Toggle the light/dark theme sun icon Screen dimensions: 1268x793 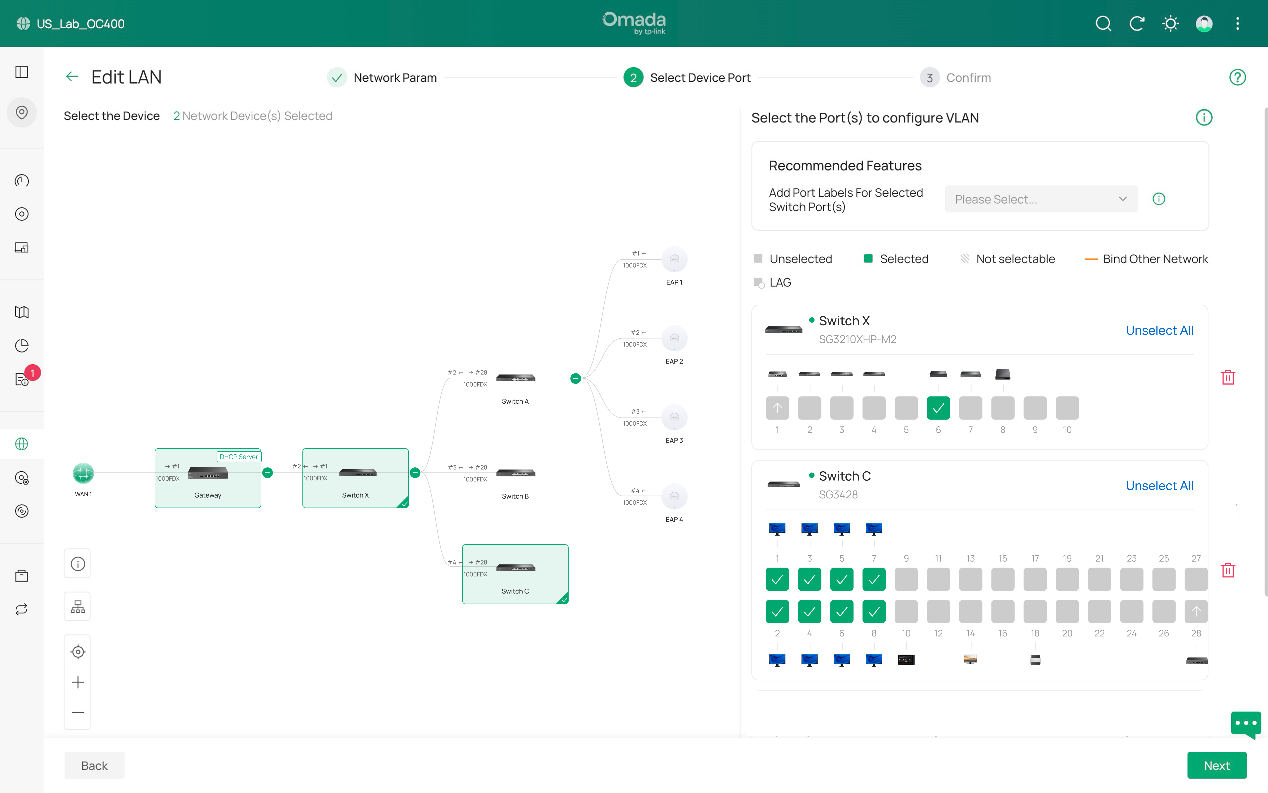point(1170,24)
